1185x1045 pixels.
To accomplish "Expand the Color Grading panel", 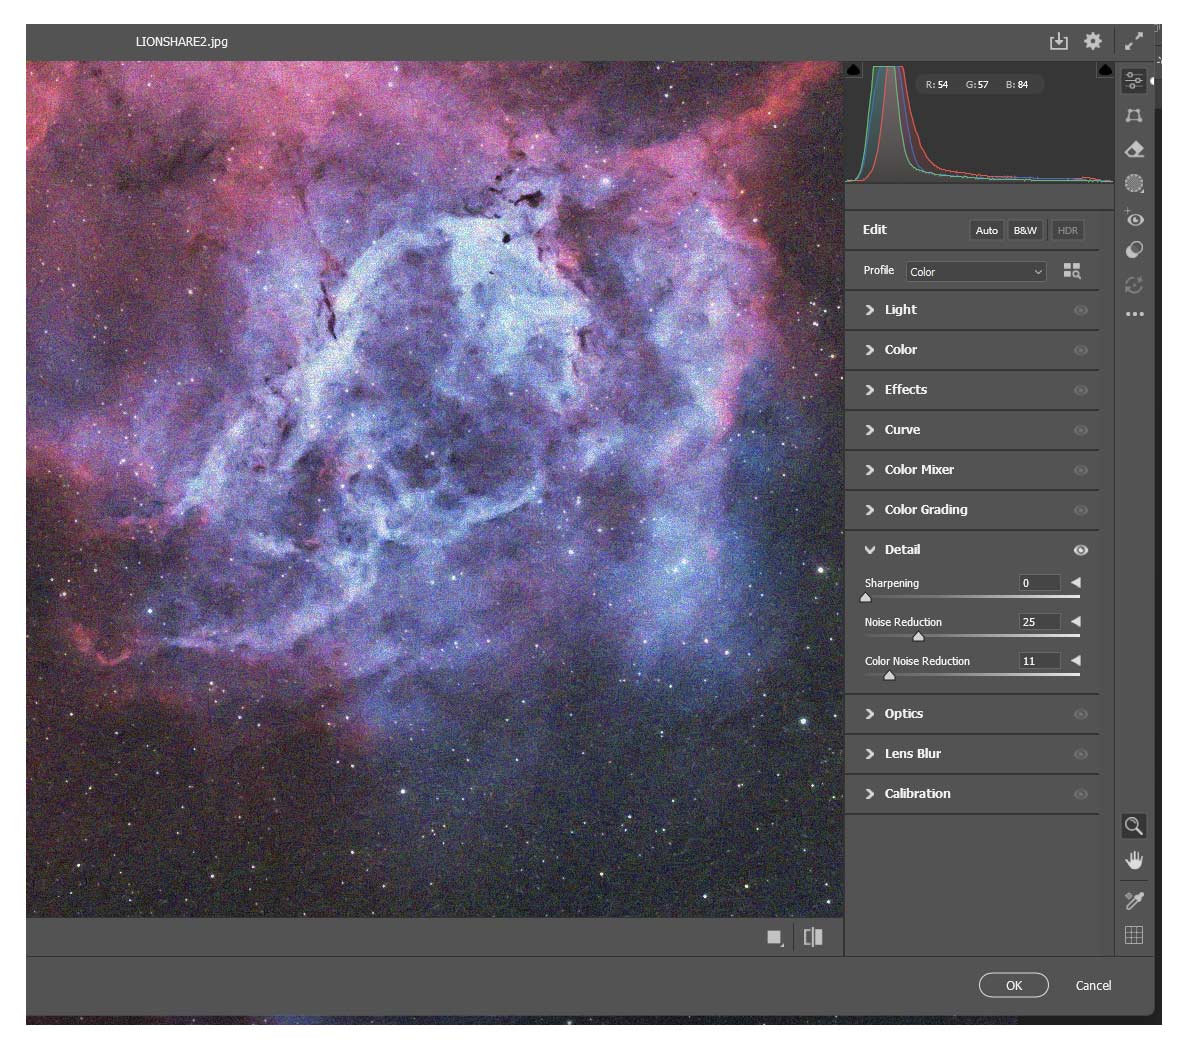I will (925, 510).
